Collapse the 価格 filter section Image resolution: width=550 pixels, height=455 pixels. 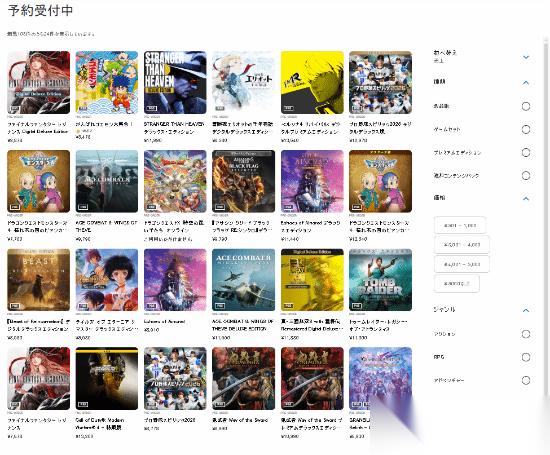[525, 199]
